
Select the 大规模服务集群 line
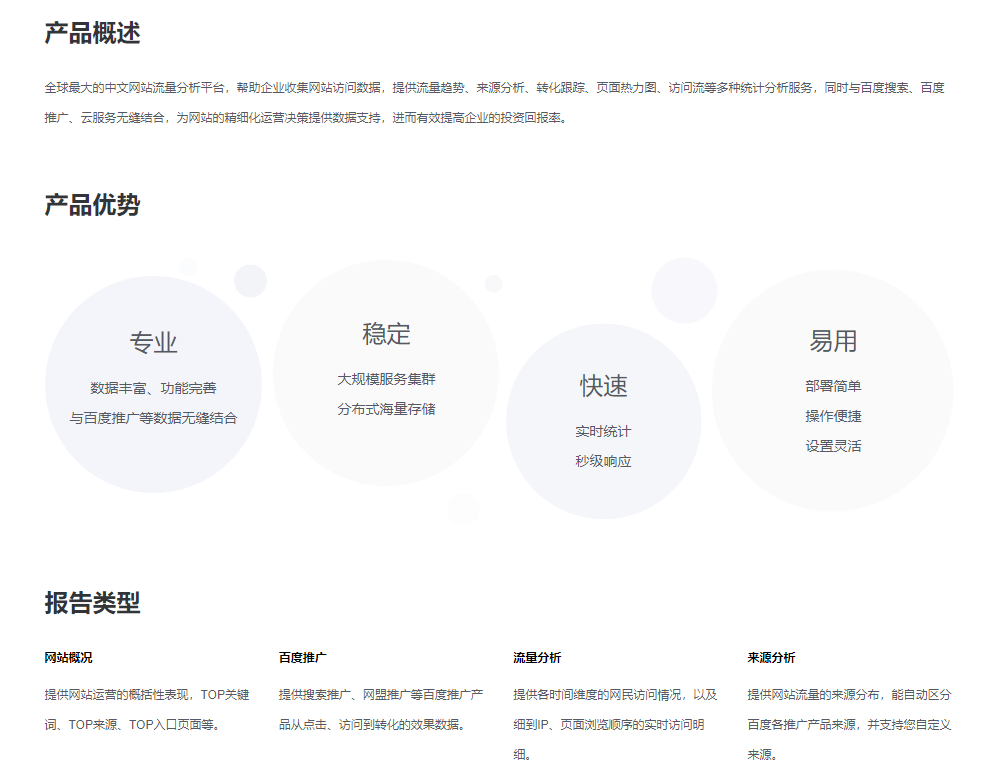tap(386, 379)
